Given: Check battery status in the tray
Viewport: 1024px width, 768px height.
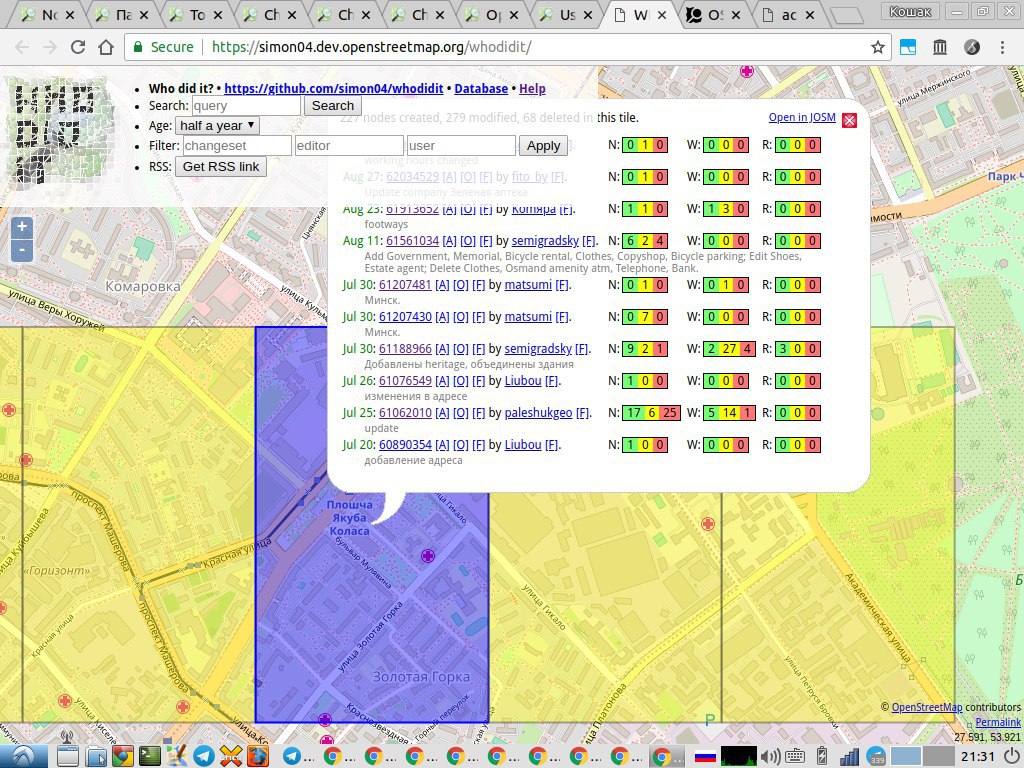Looking at the screenshot, I should pos(822,756).
